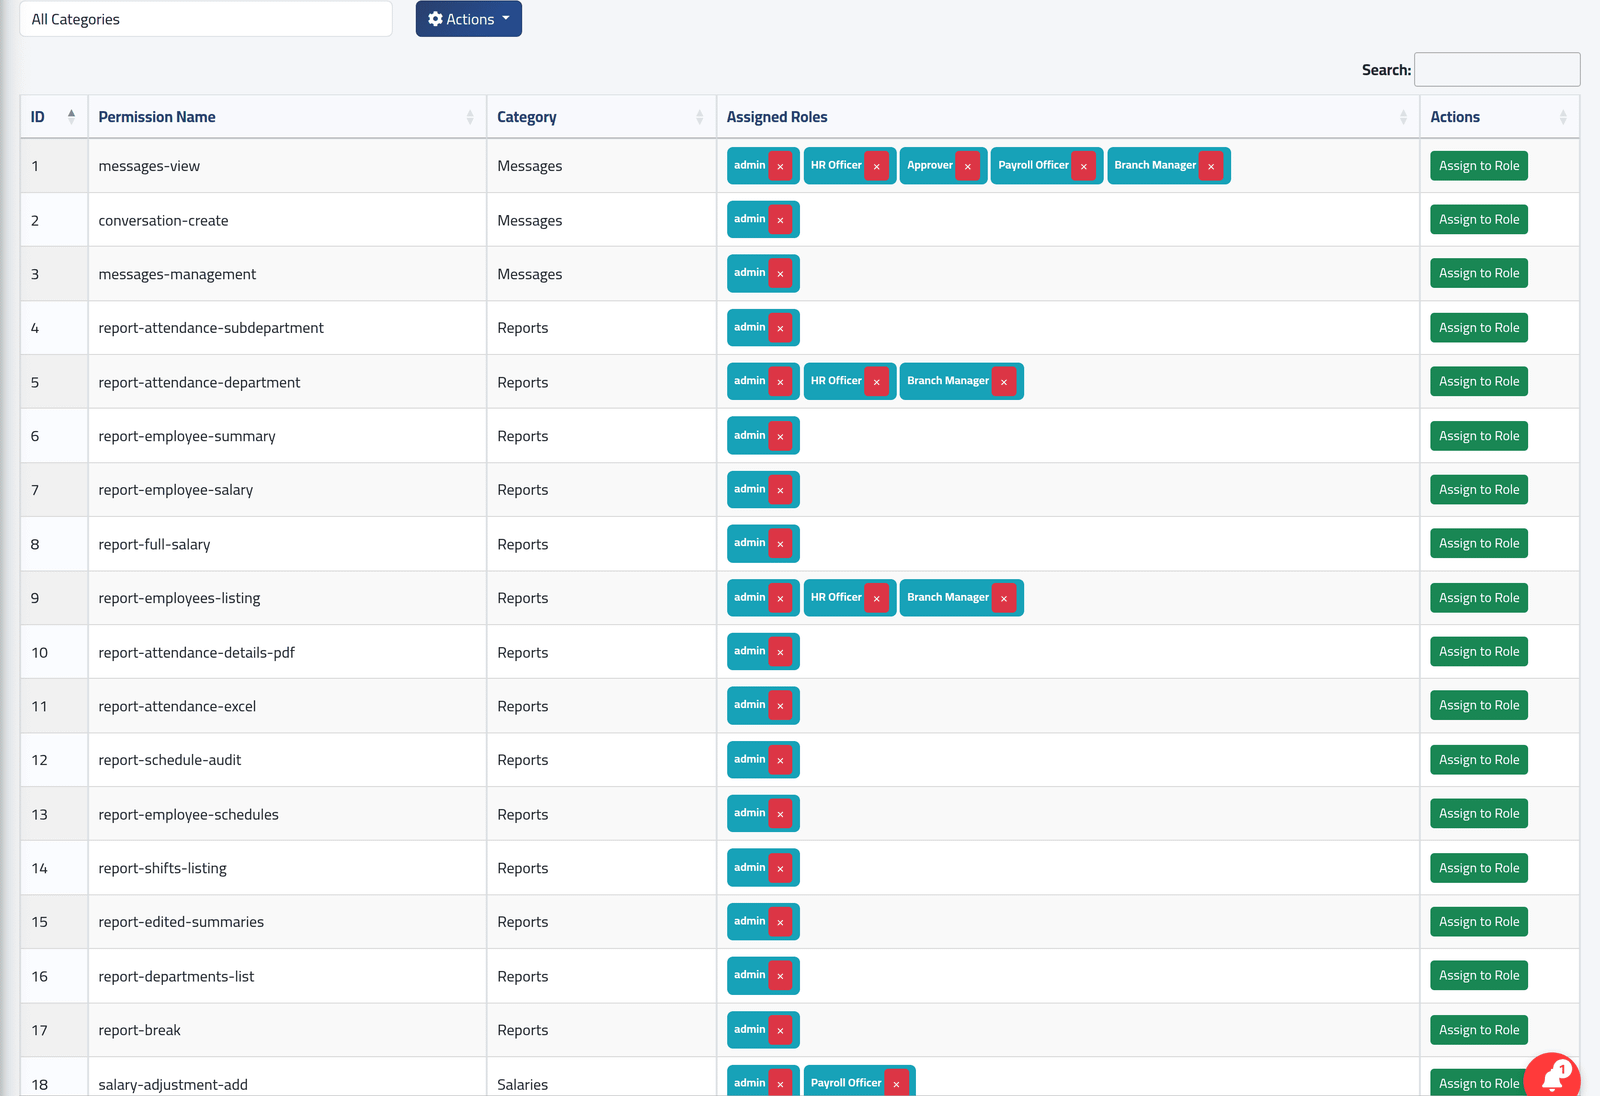The height and width of the screenshot is (1096, 1600).
Task: Select the salary-adjustment-add permission name
Action: (173, 1084)
